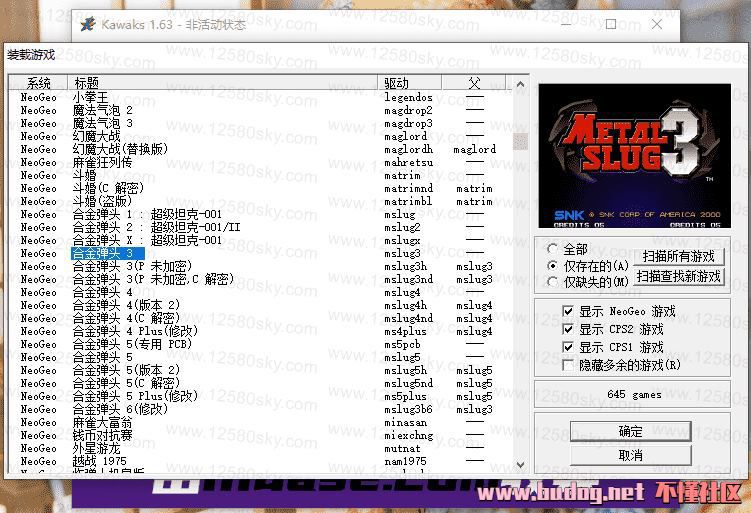The width and height of the screenshot is (751, 513).
Task: Sort by the 驱动 column header
Action: (410, 83)
